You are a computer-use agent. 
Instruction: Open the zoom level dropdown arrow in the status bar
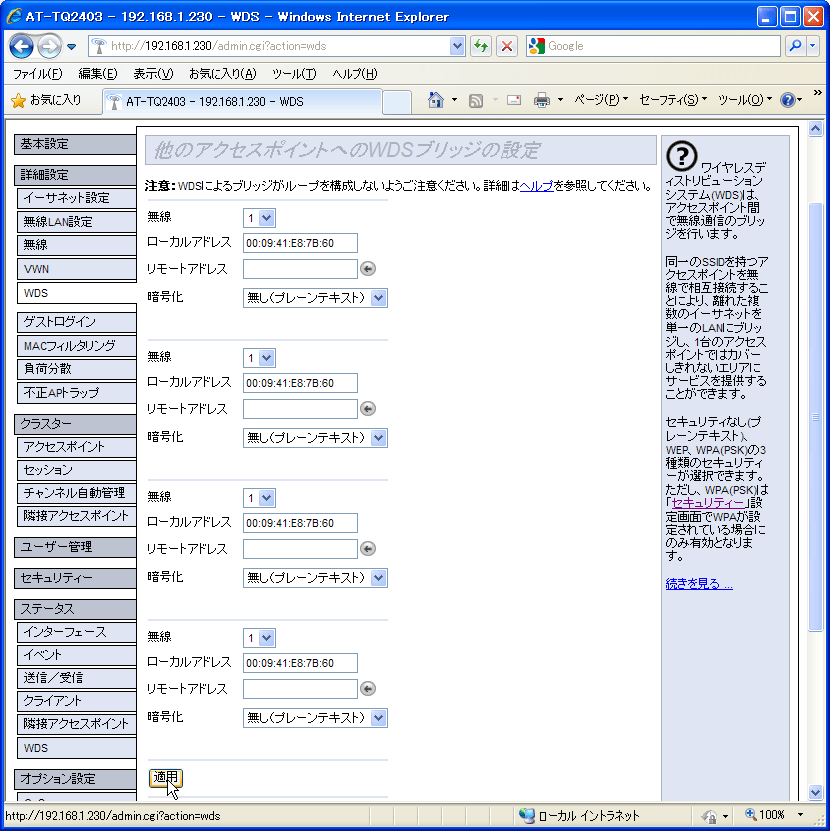pos(800,815)
